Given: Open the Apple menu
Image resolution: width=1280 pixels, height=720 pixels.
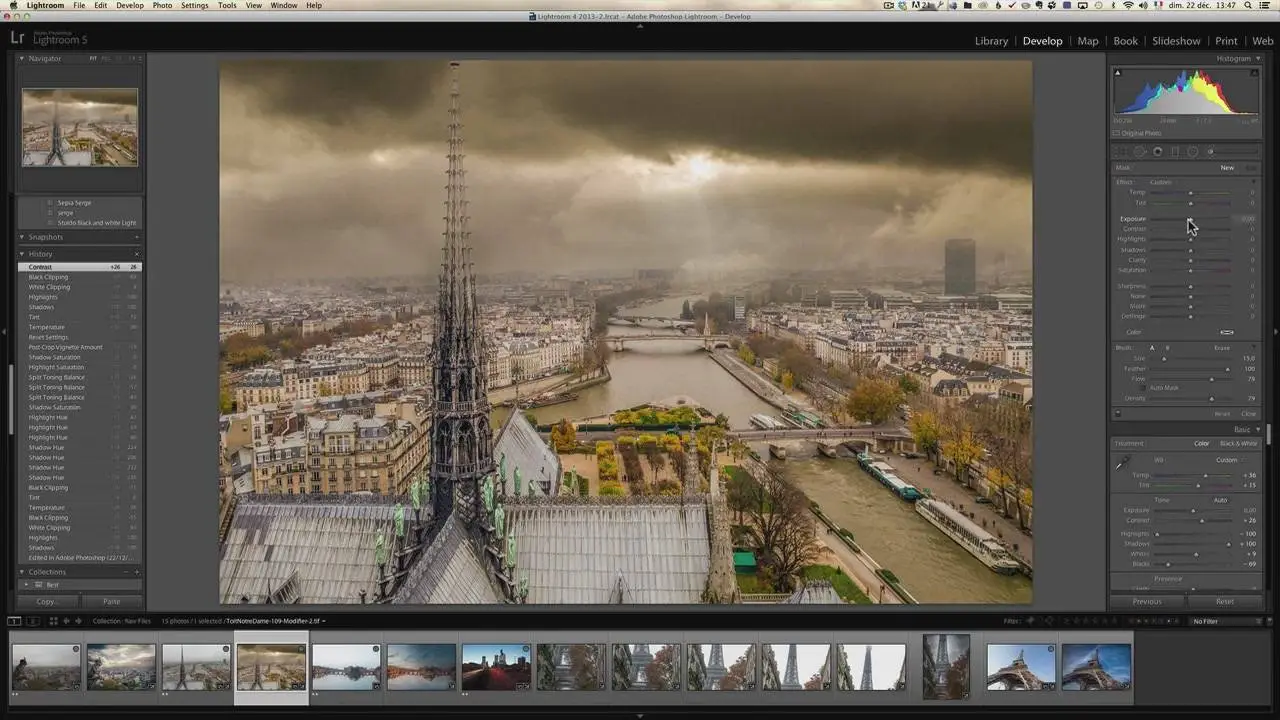Looking at the screenshot, I should click(x=12, y=5).
